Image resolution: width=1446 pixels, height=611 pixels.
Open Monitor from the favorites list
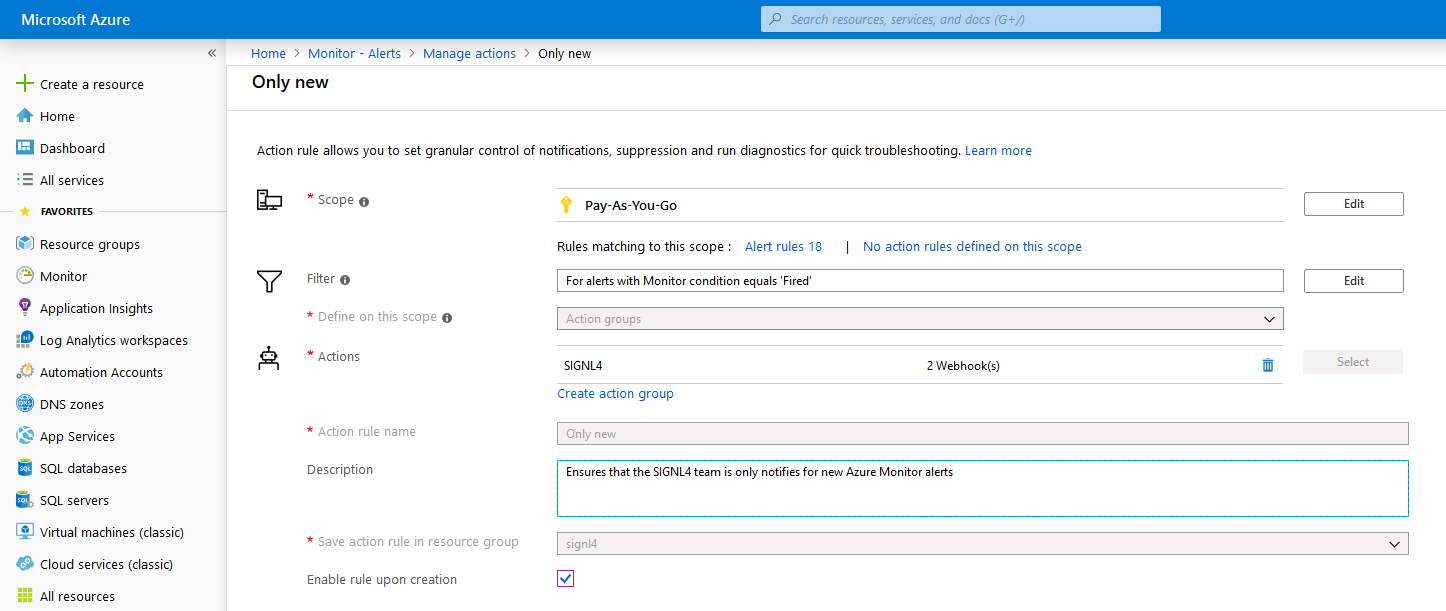pyautogui.click(x=63, y=277)
